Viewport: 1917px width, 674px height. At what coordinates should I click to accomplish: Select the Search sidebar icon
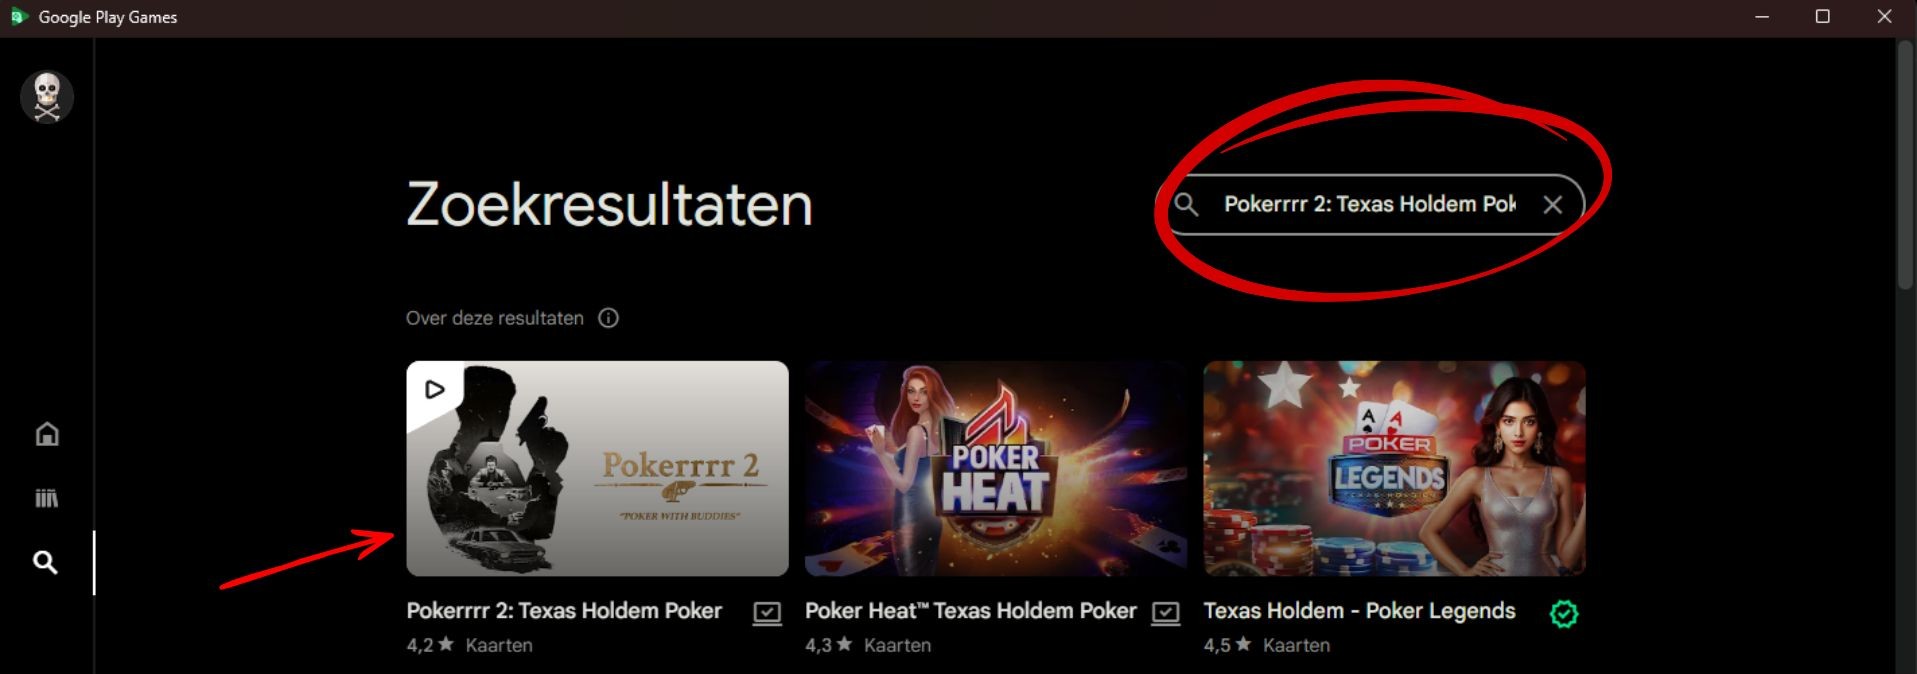coord(45,562)
